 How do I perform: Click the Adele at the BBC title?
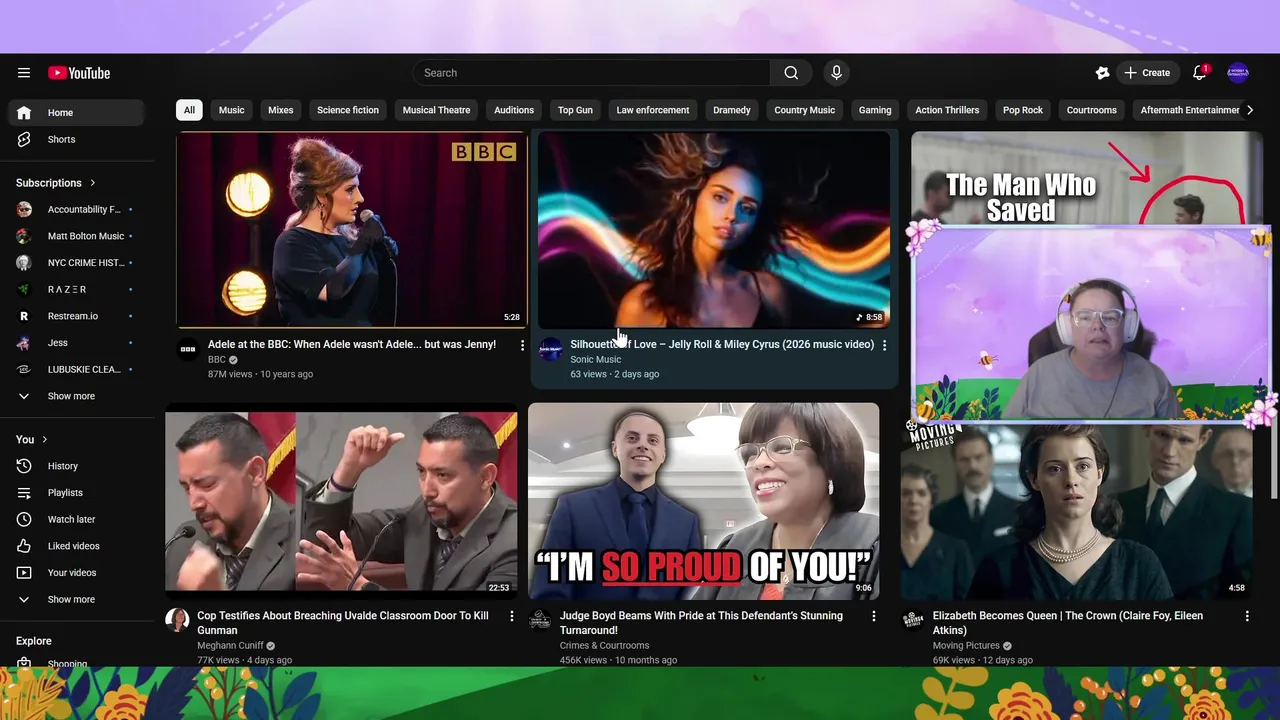coord(352,345)
